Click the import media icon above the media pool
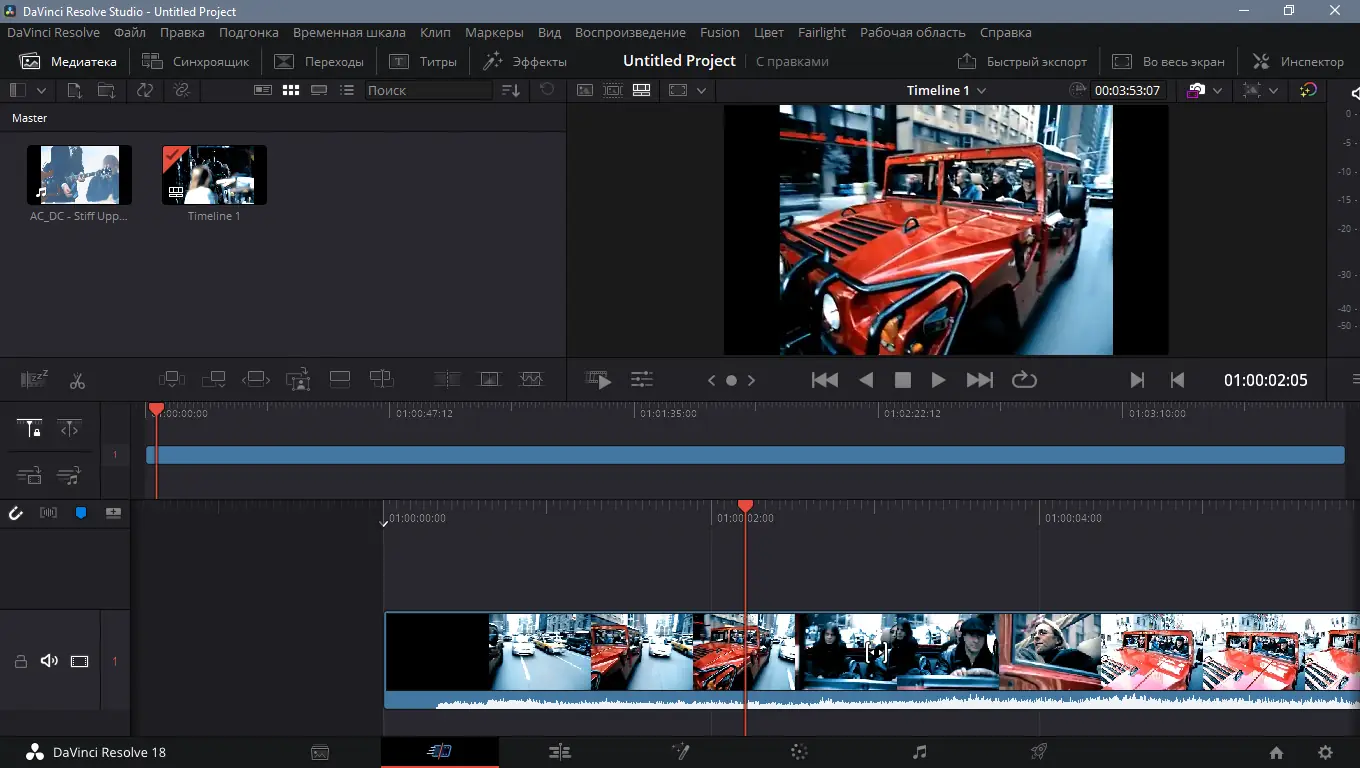 (x=73, y=90)
